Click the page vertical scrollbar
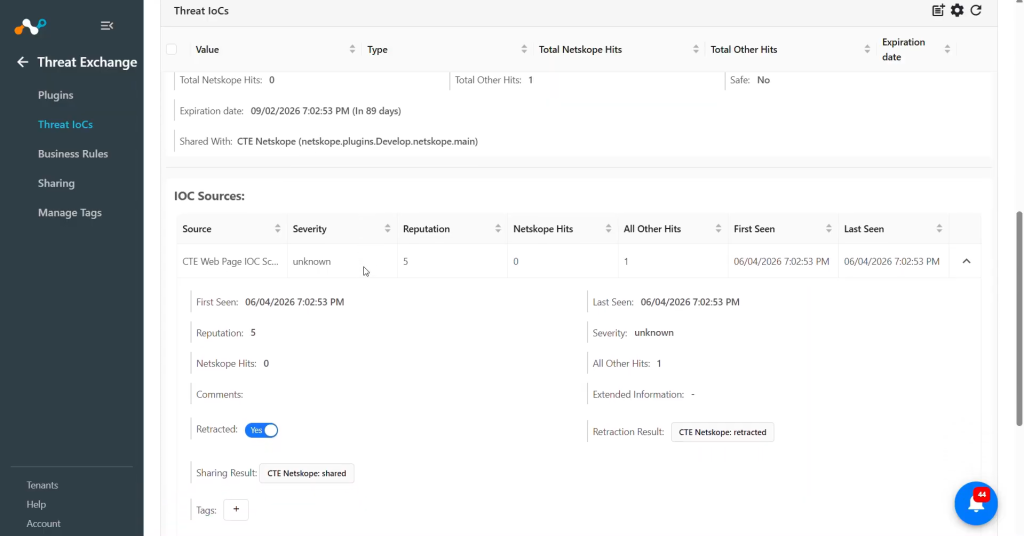The height and width of the screenshot is (536, 1024). coord(1019,319)
